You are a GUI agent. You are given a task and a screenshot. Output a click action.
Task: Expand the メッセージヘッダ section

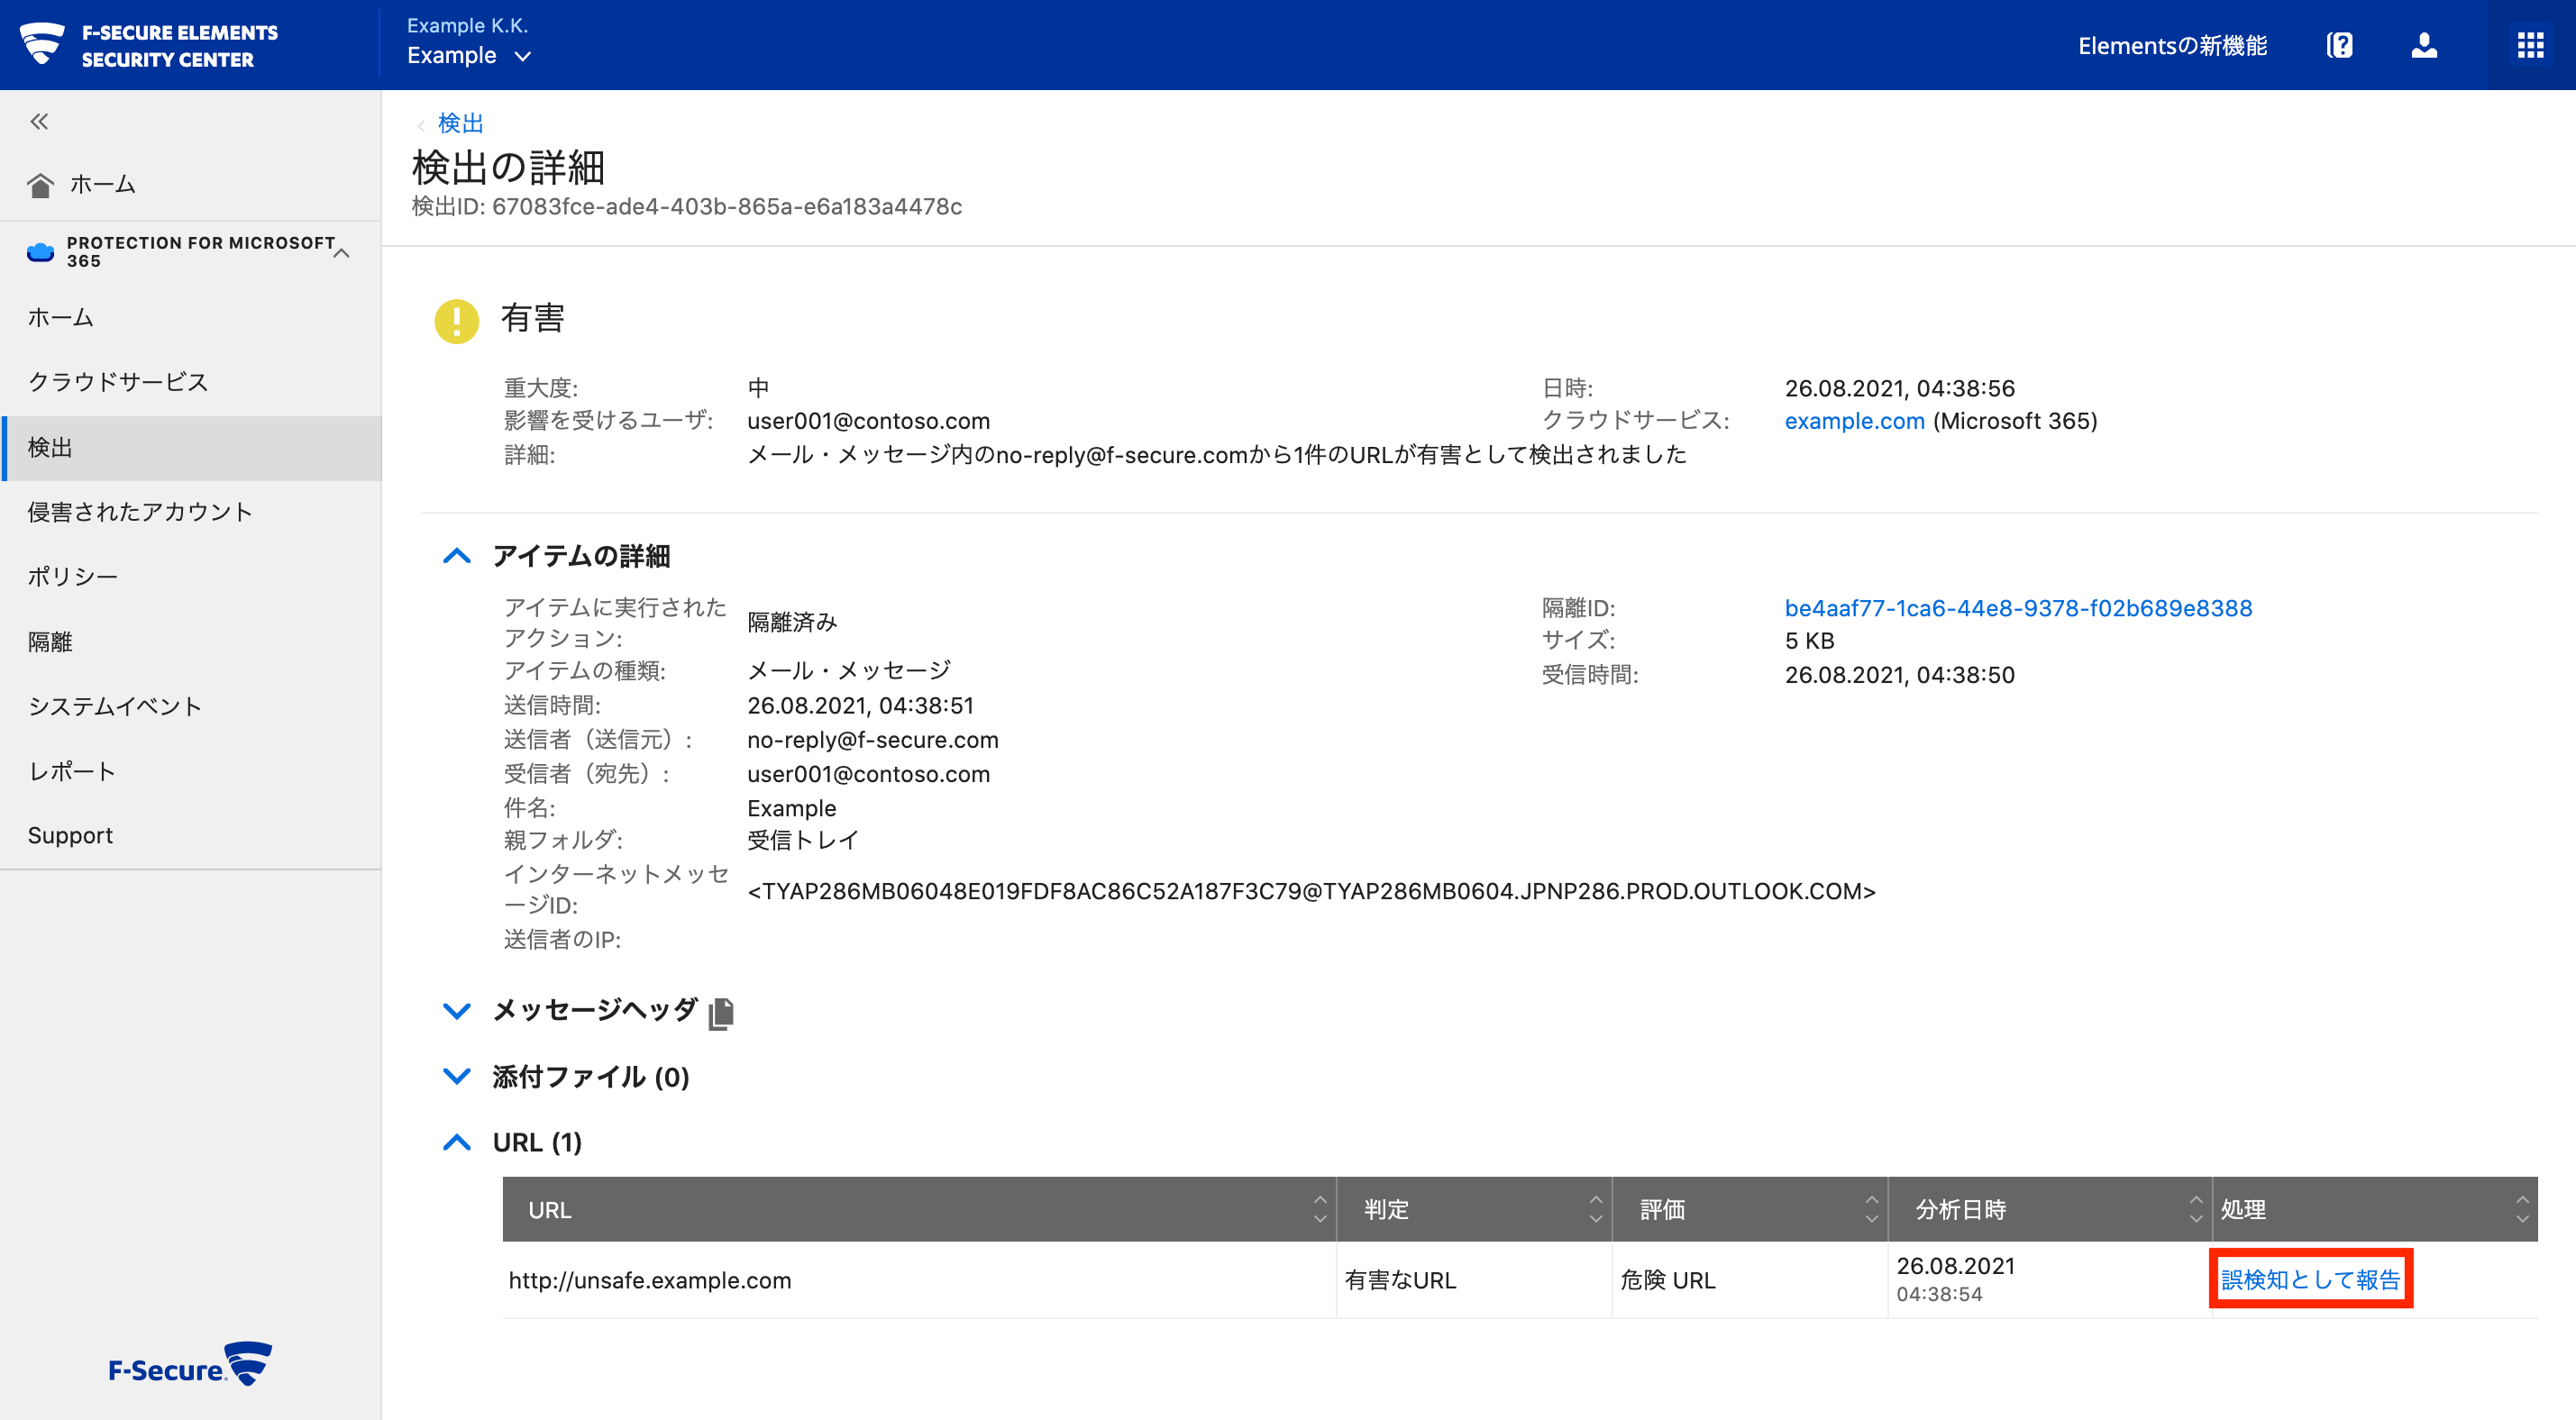pos(456,1011)
